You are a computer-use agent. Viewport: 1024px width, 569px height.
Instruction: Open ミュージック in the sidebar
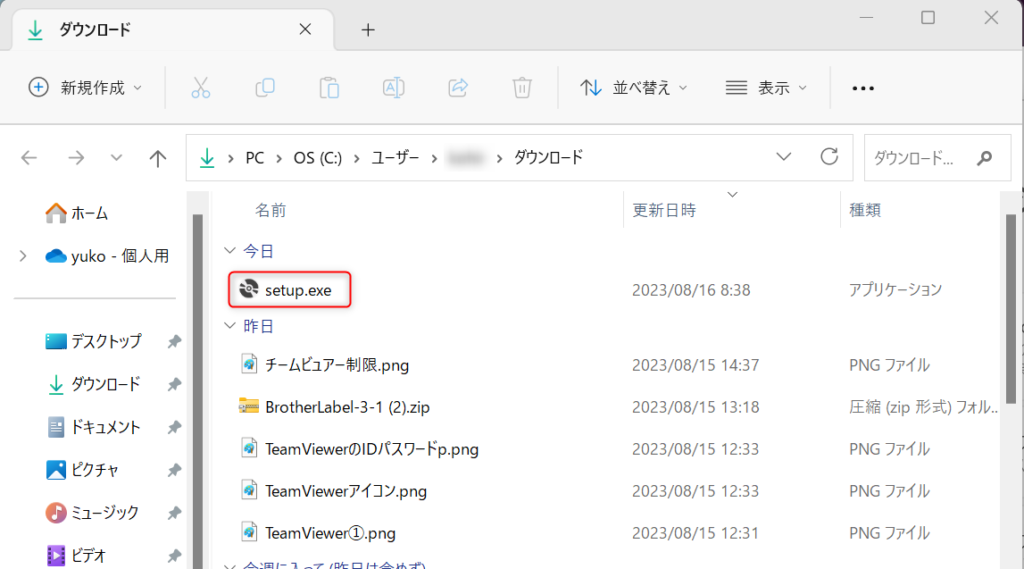tap(92, 513)
